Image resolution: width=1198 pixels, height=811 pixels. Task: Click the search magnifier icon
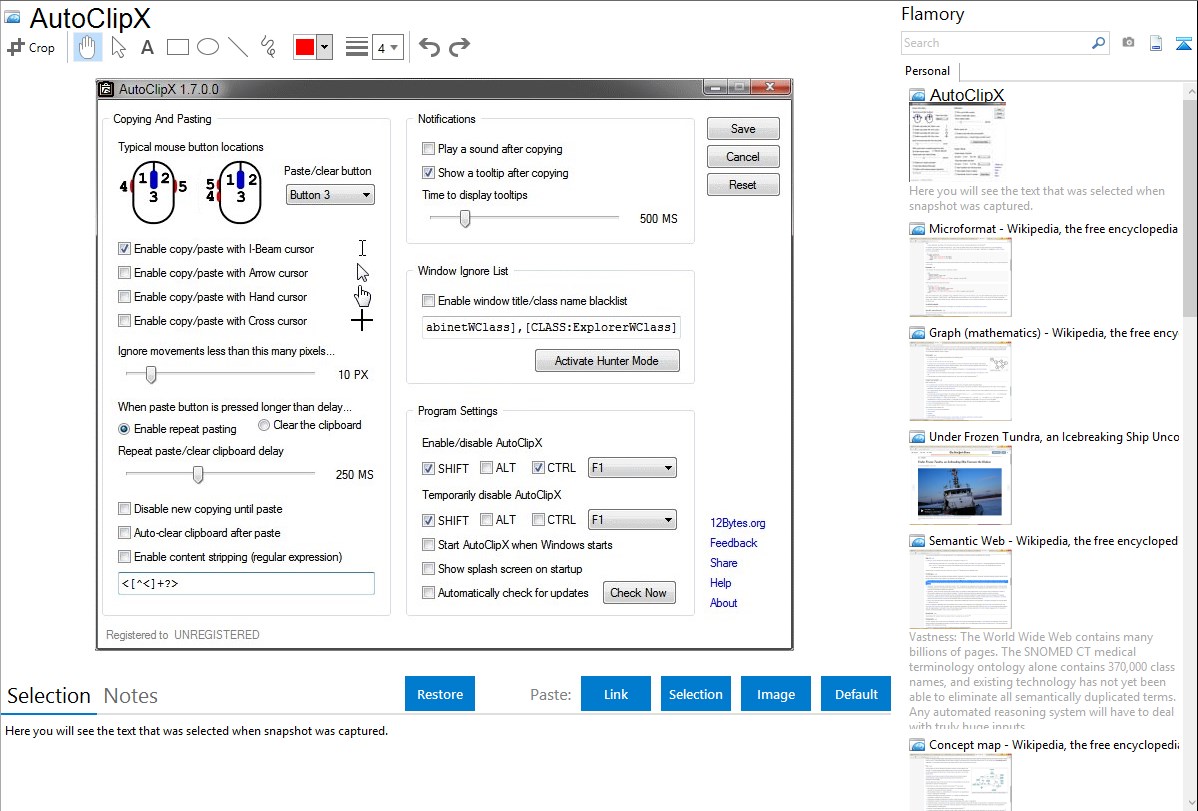[x=1098, y=43]
